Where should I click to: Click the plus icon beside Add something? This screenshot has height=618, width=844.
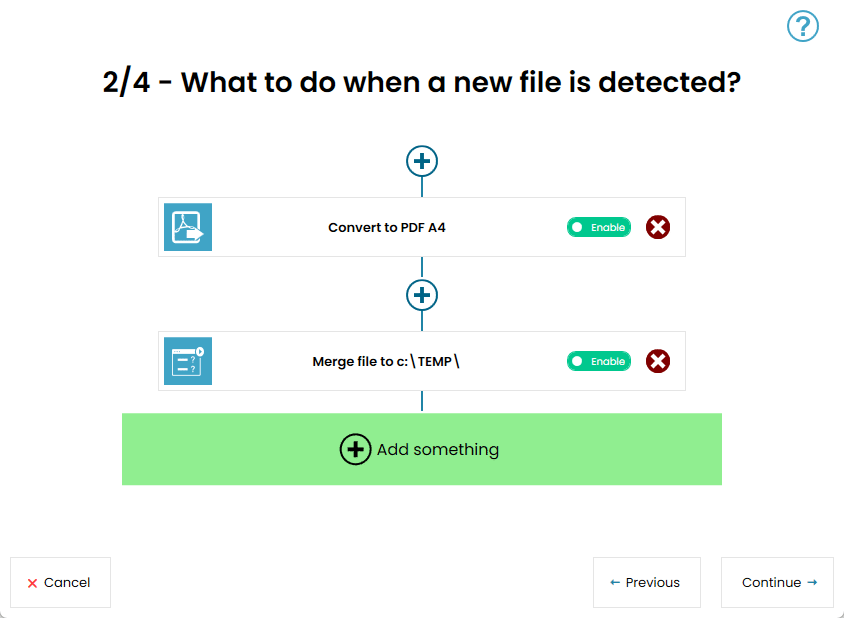pyautogui.click(x=355, y=450)
